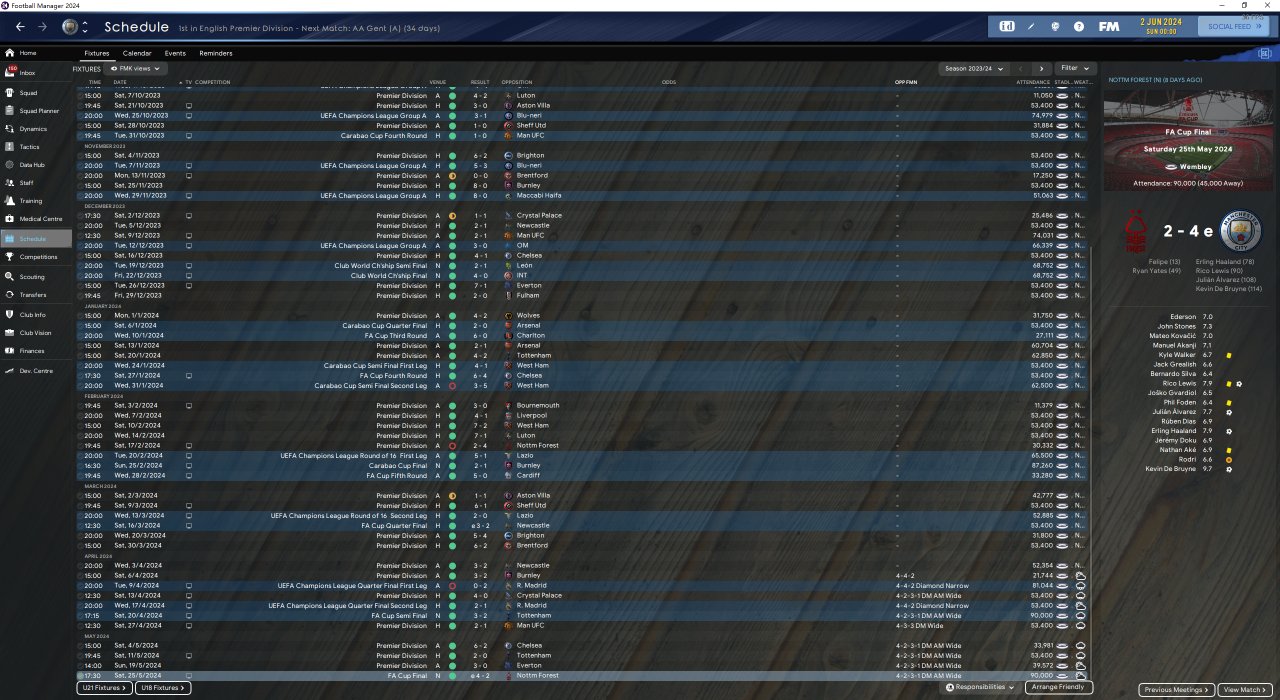
Task: Switch to the Calendar tab
Action: 137,53
